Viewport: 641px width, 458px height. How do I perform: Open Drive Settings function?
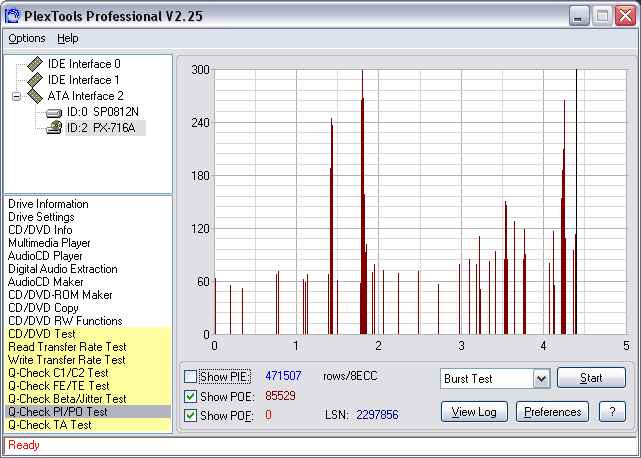click(x=41, y=217)
